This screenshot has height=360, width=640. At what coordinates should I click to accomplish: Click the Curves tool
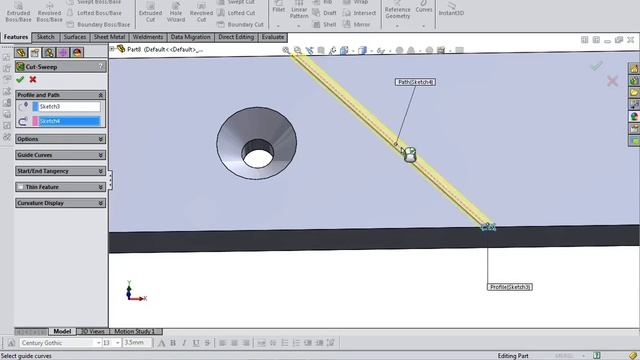click(x=424, y=7)
